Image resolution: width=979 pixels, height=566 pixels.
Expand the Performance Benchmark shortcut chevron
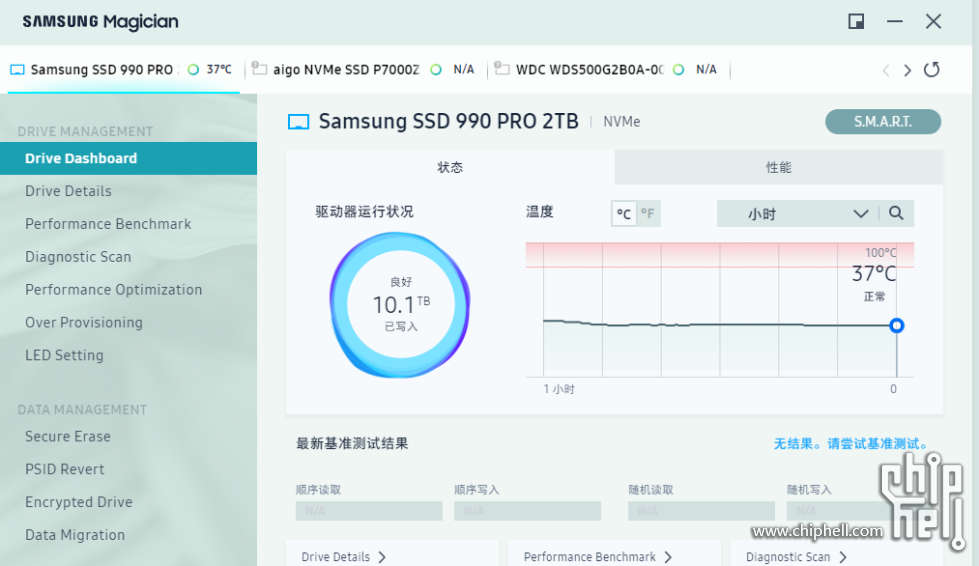coord(668,557)
